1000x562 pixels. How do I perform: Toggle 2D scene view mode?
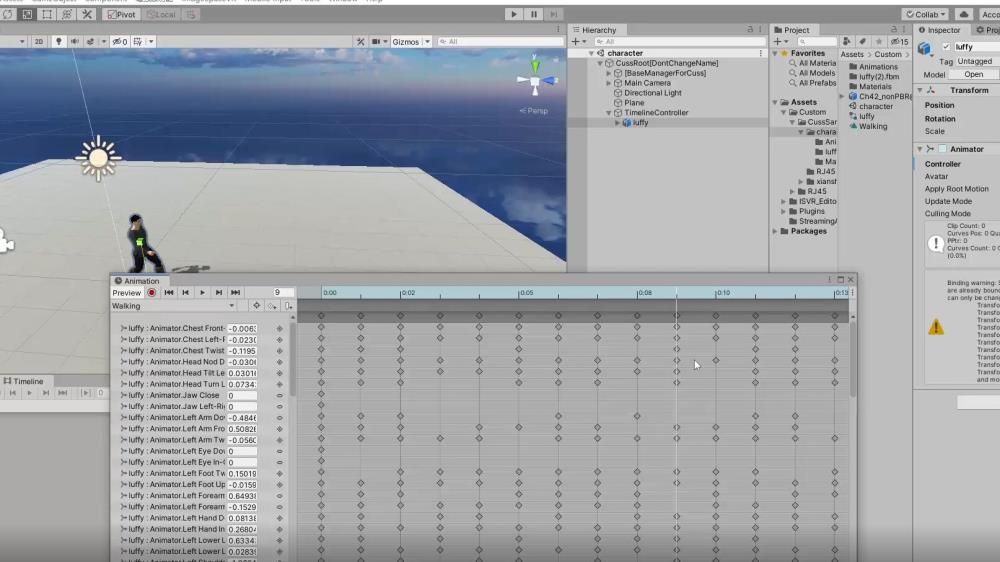click(38, 41)
